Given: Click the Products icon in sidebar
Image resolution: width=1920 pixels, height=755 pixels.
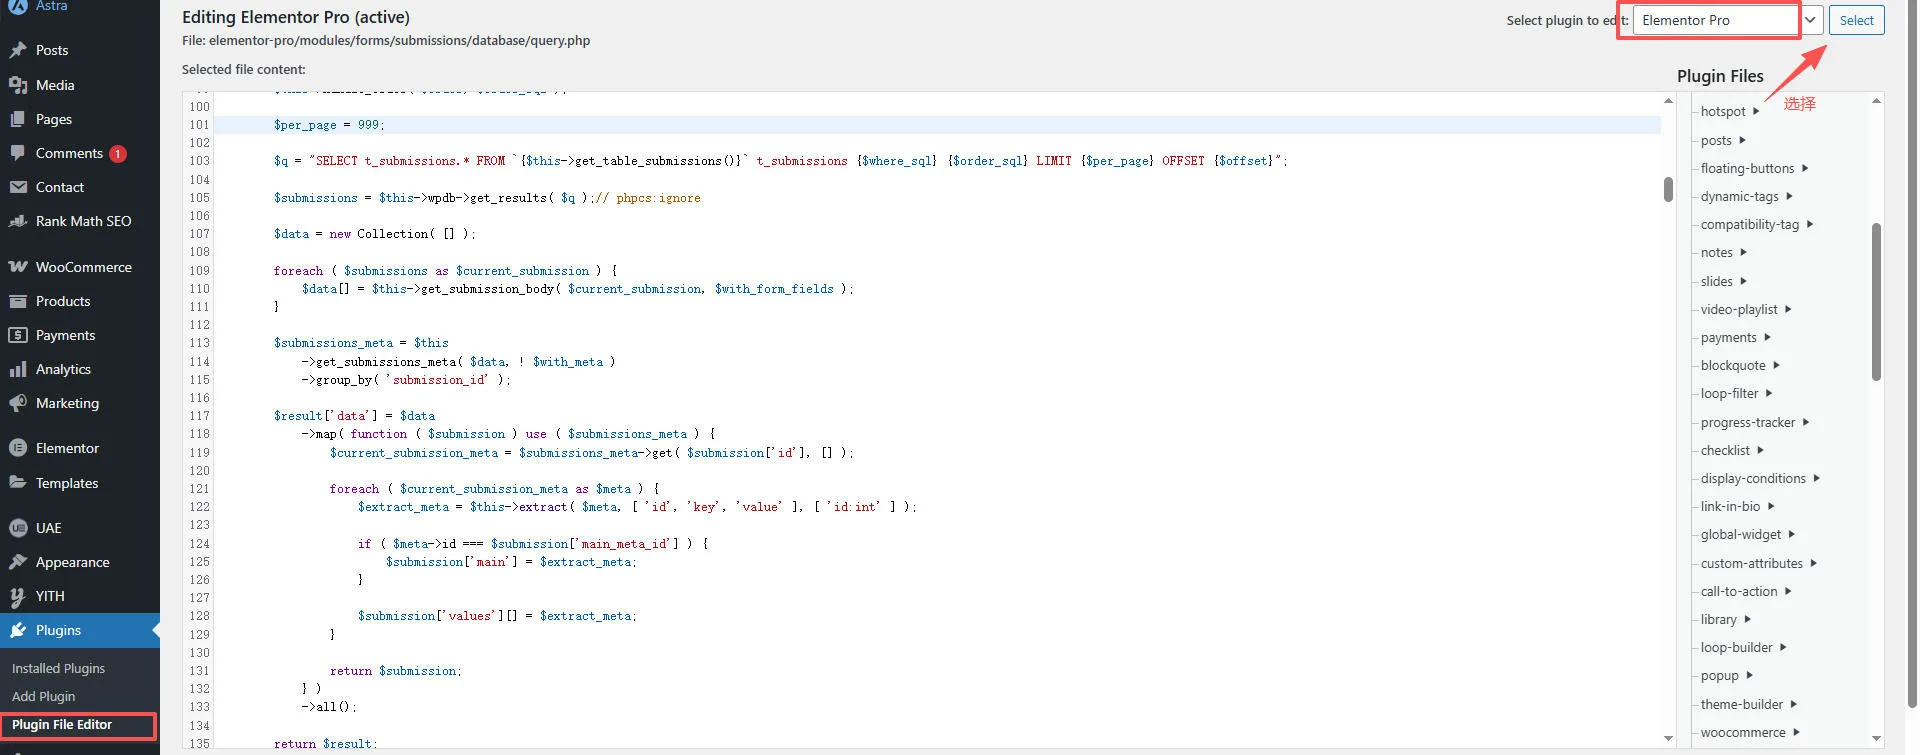Looking at the screenshot, I should tap(18, 301).
